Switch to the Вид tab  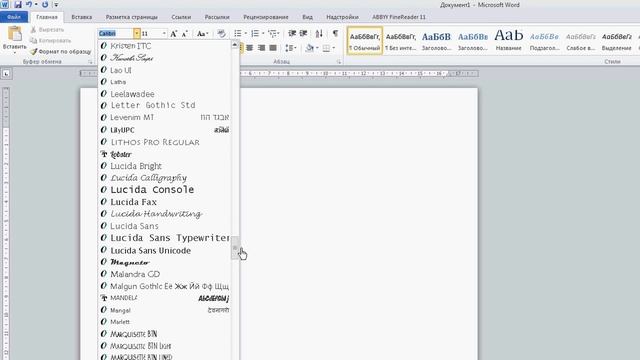pos(307,17)
